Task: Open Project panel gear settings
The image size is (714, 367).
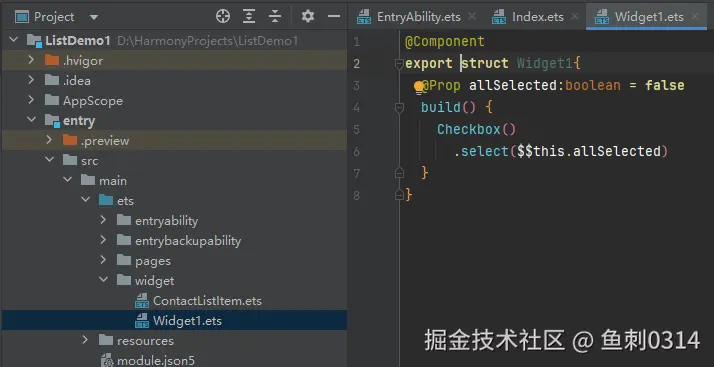Action: tap(308, 17)
